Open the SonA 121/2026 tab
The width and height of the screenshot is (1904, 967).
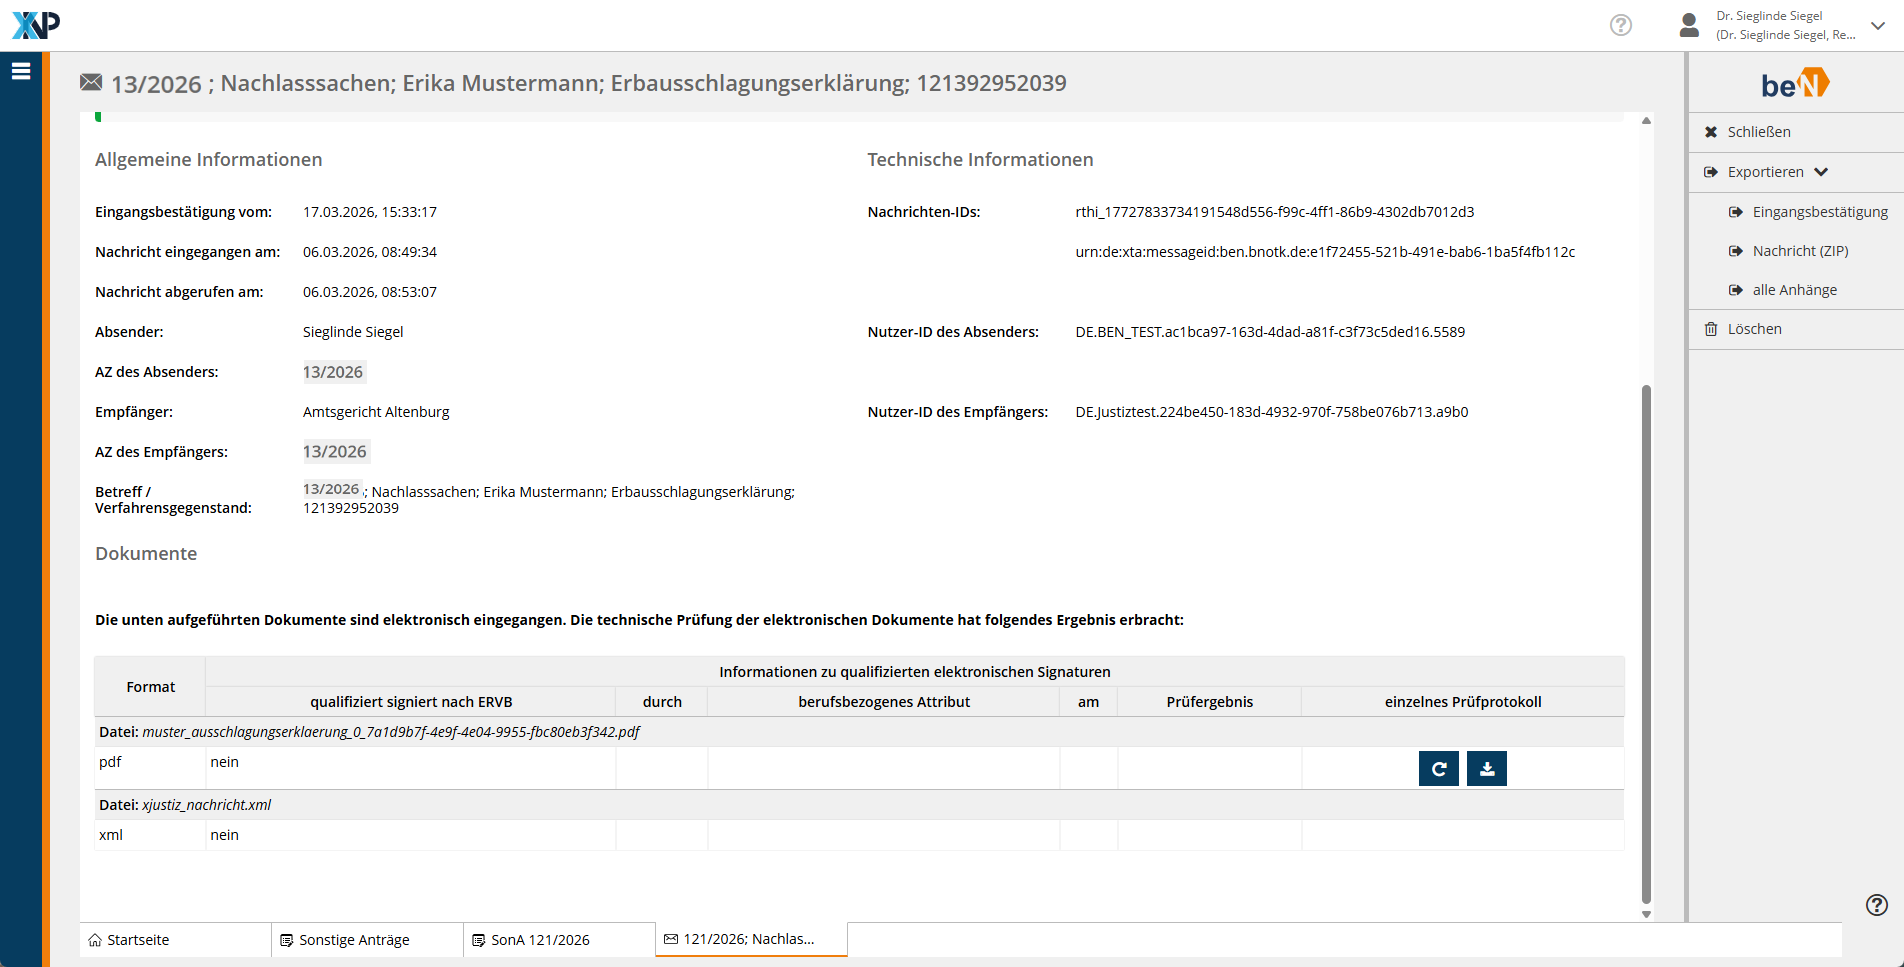540,940
